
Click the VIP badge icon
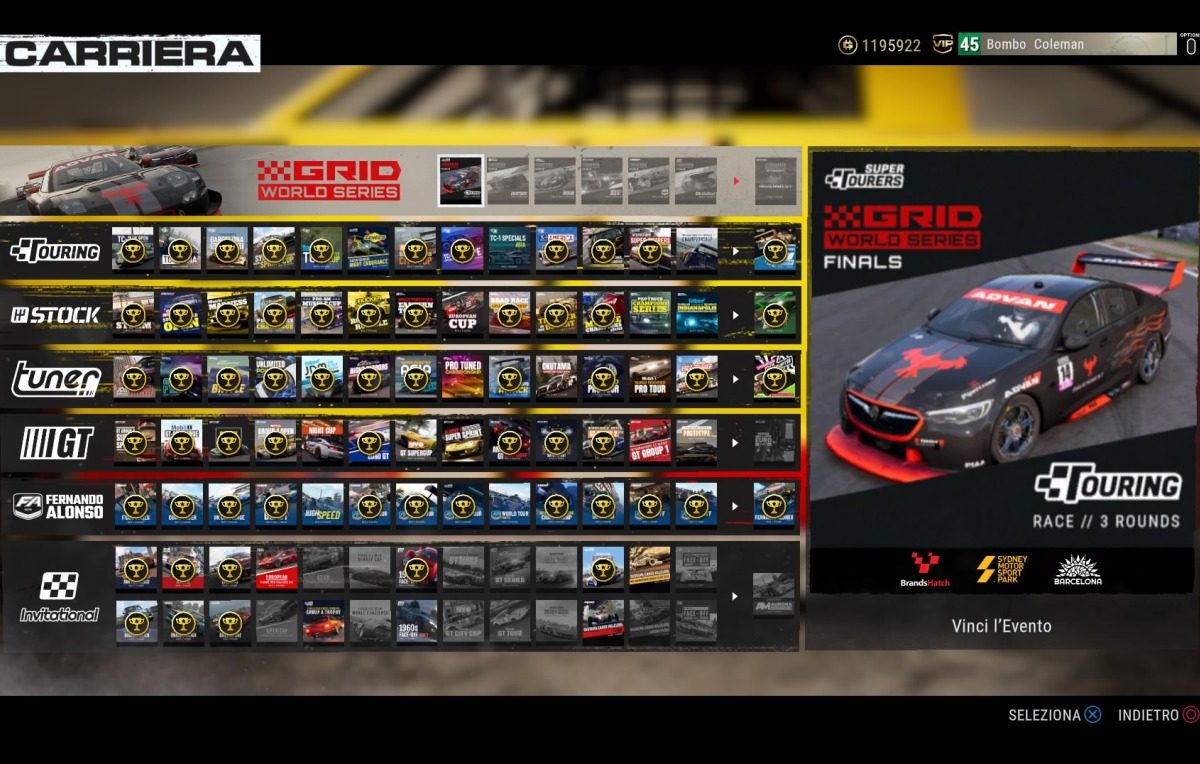(942, 45)
